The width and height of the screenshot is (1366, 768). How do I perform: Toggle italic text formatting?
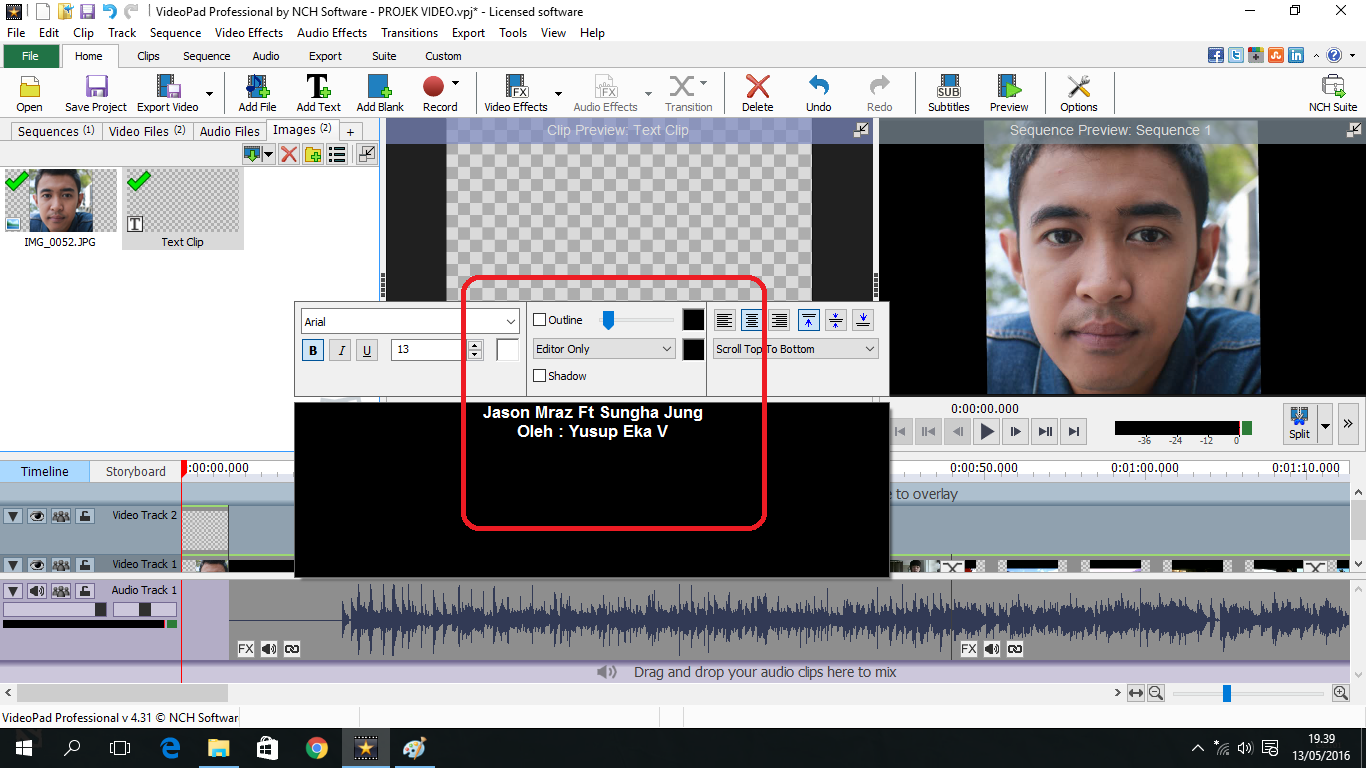tap(340, 350)
